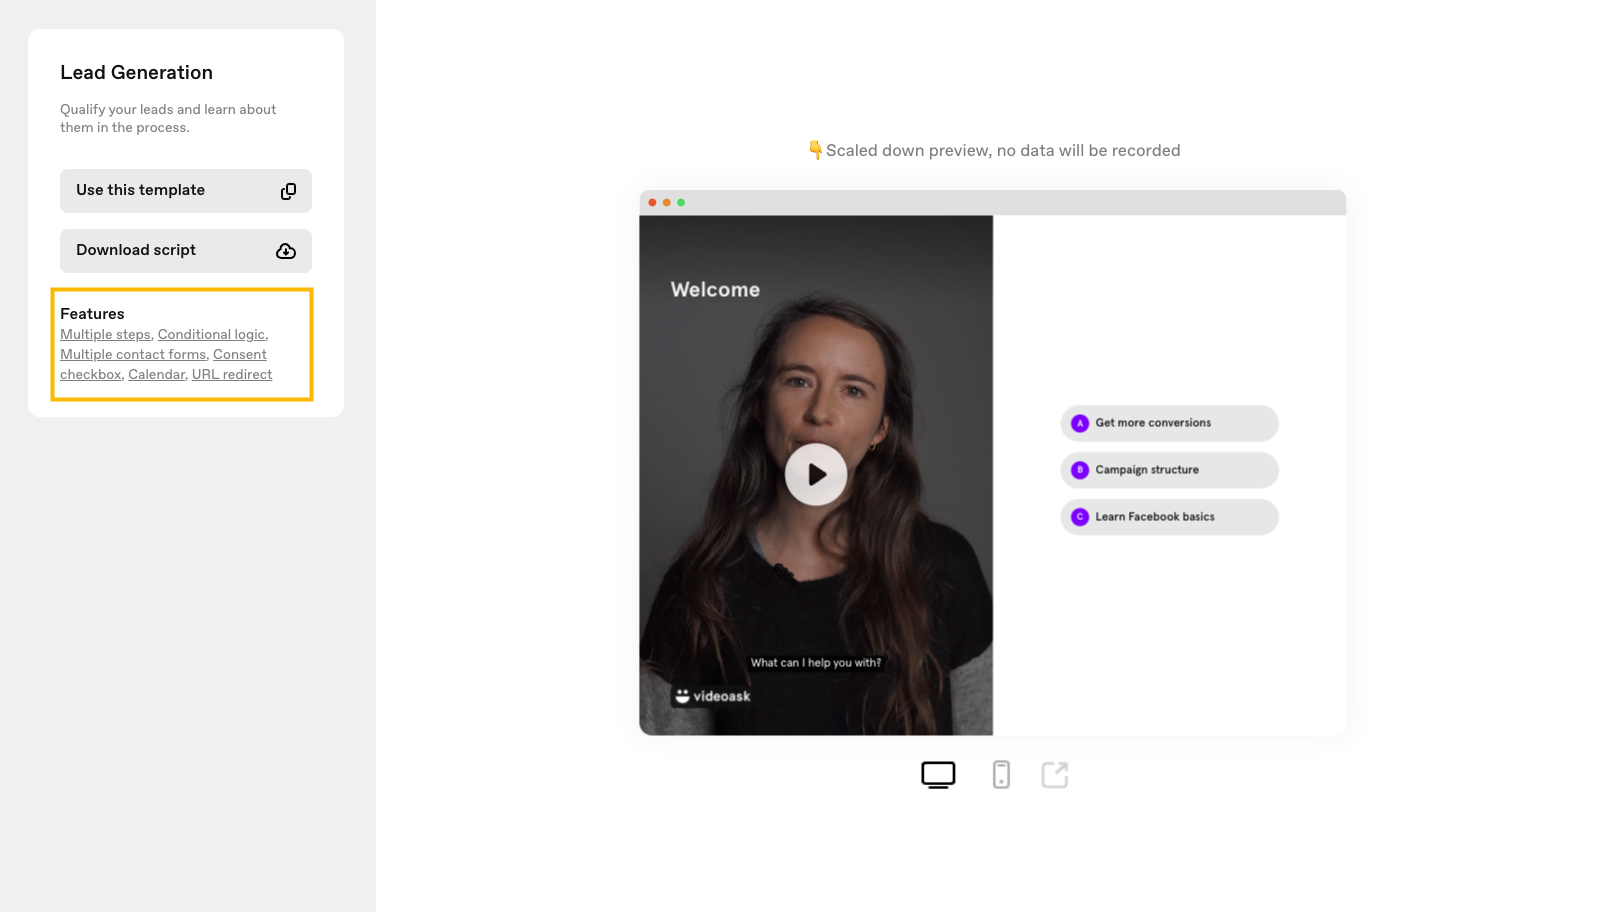Open the Multiple contact forms link
1606x912 pixels.
coord(133,355)
